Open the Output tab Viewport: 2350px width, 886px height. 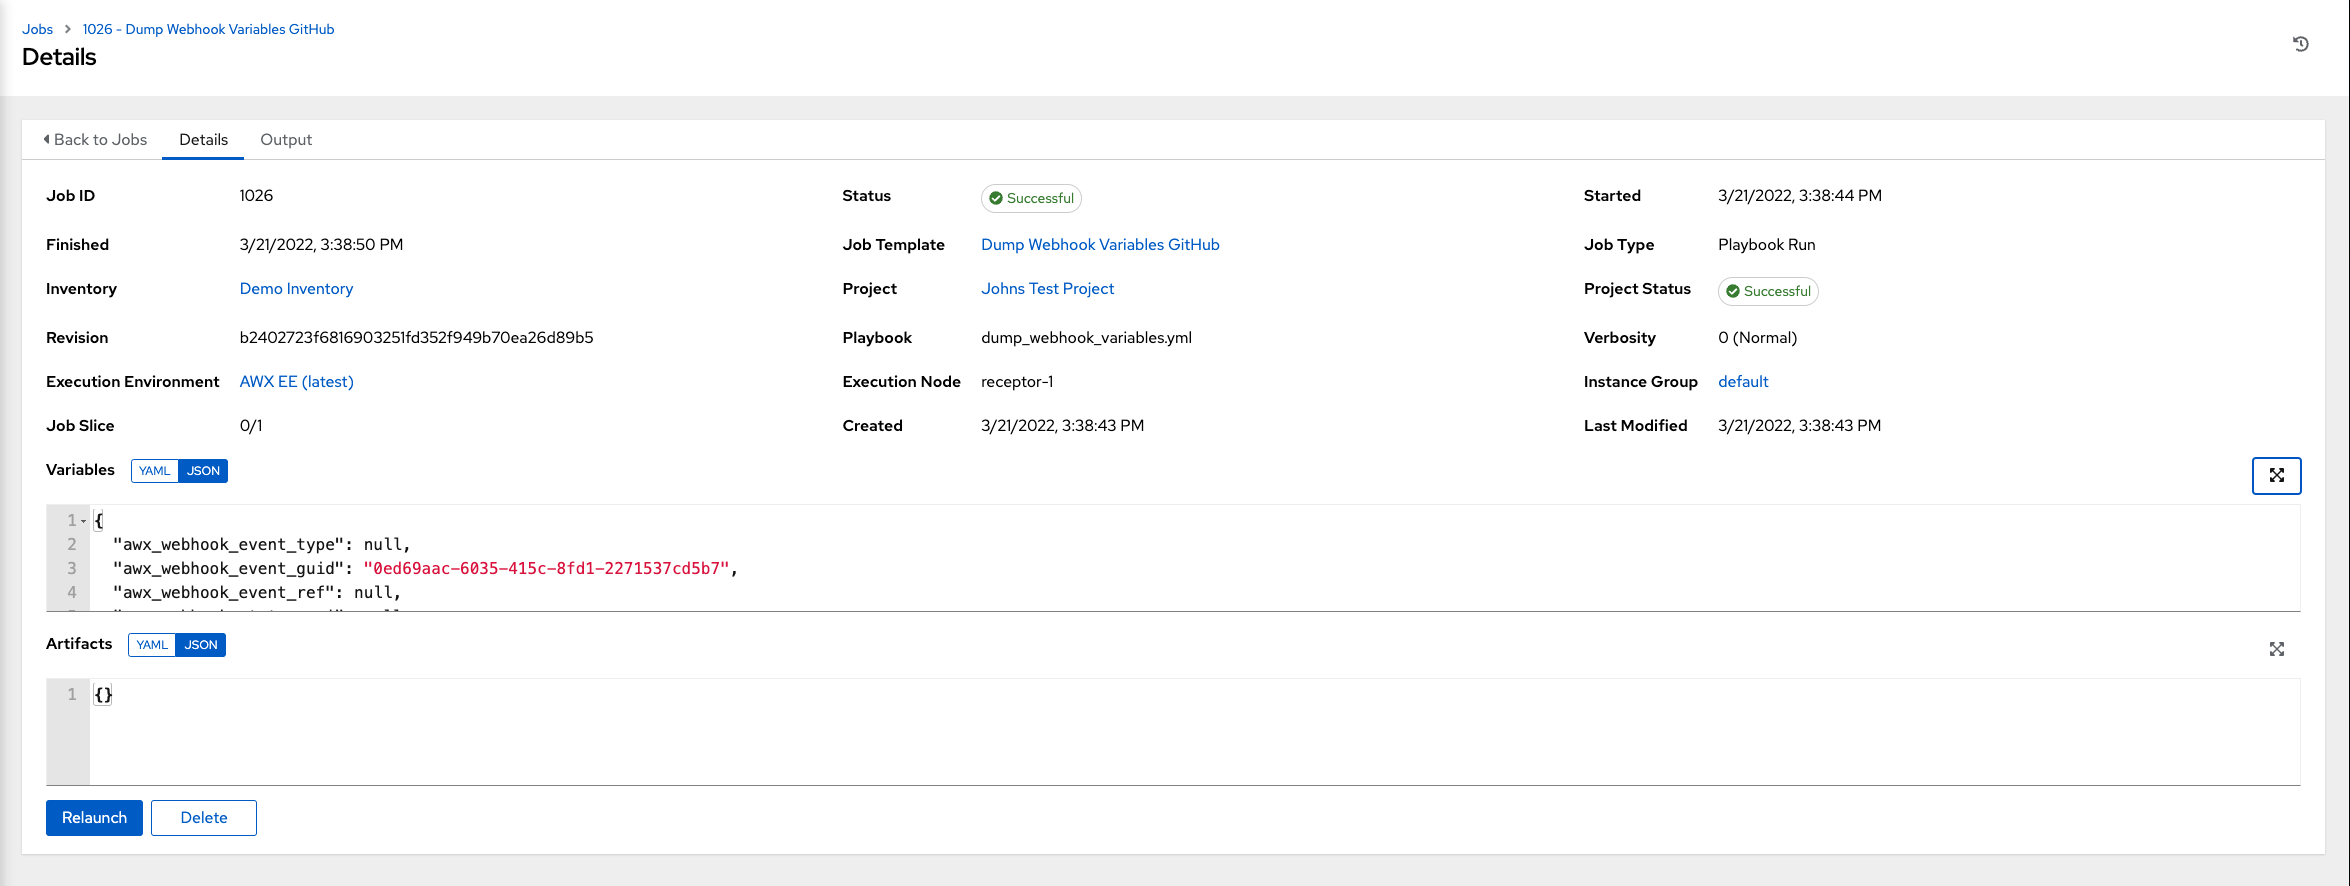pyautogui.click(x=286, y=140)
